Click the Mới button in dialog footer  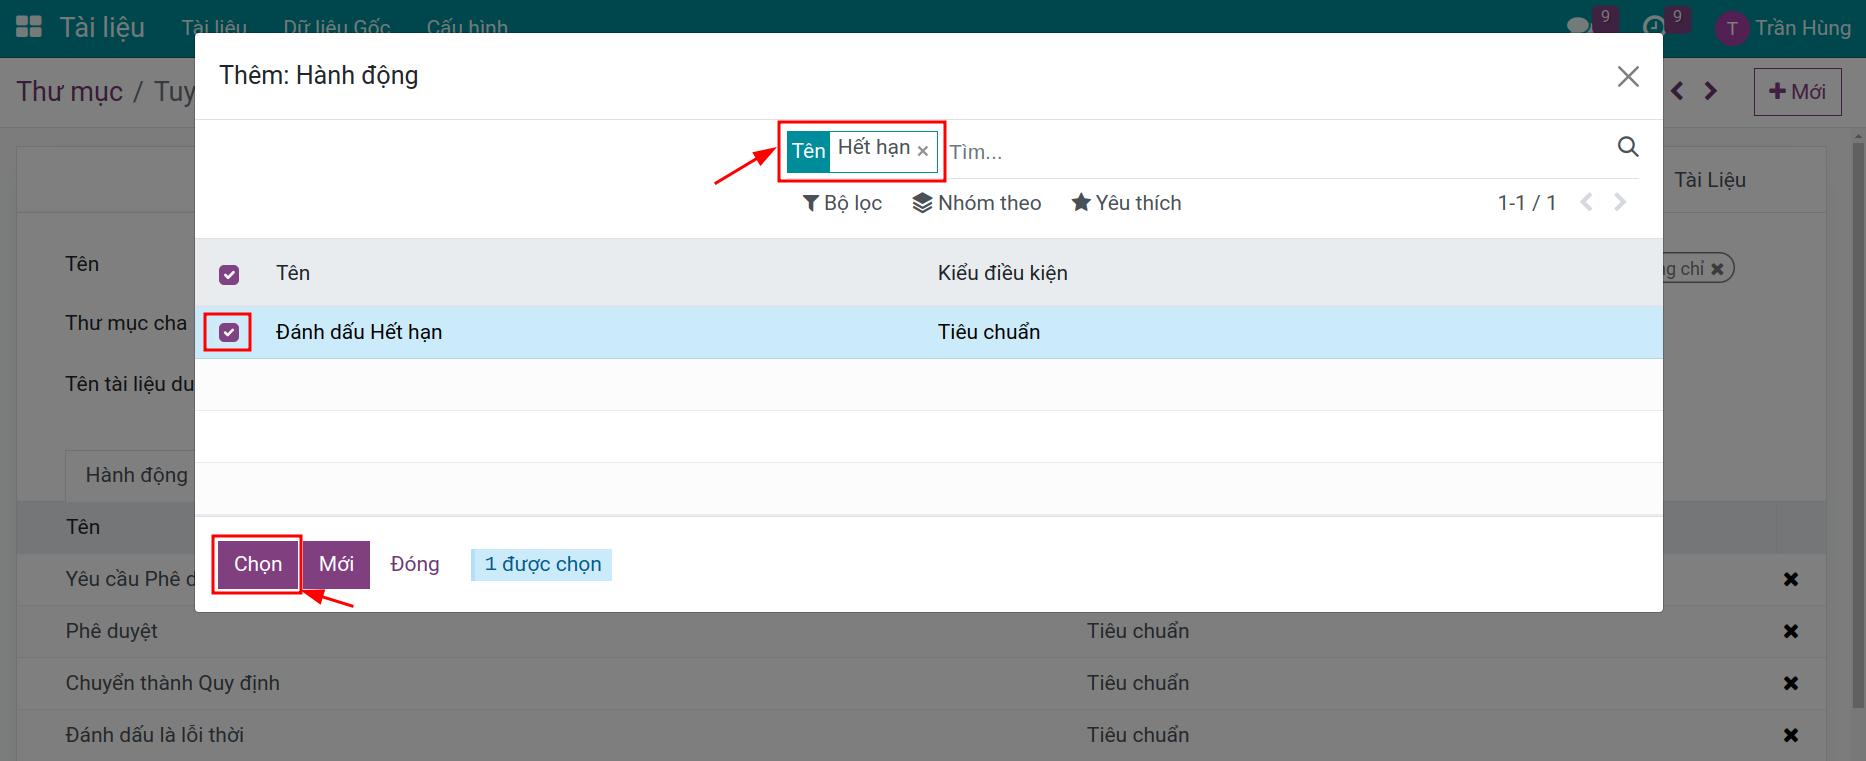tap(336, 564)
